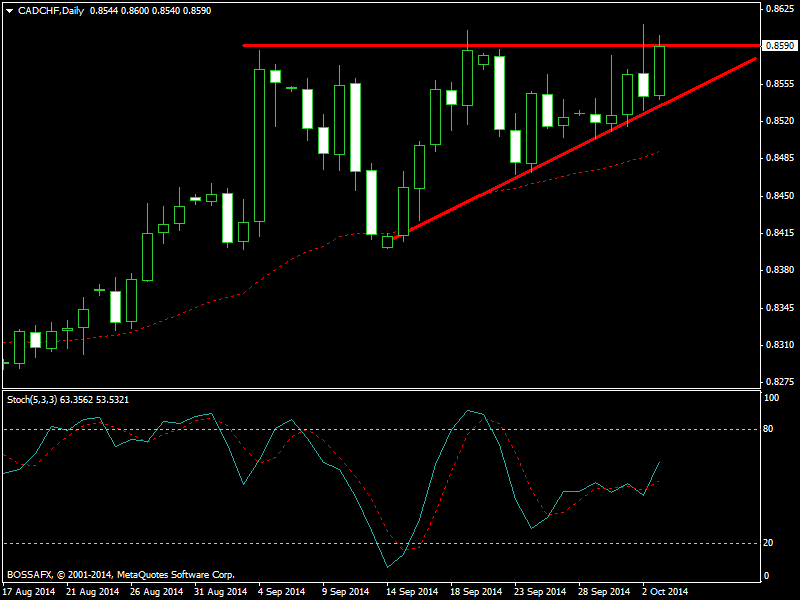Click the 23 Sep 2014 date label
800x600 pixels.
(540, 592)
